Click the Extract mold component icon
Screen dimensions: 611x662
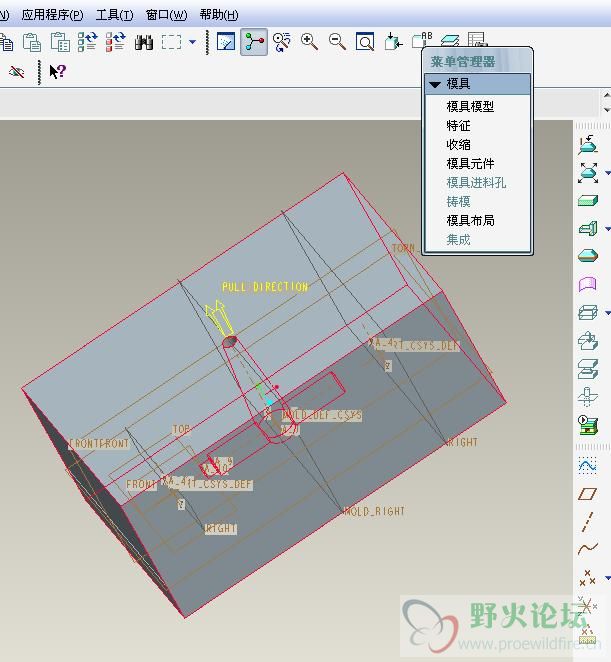[x=588, y=341]
